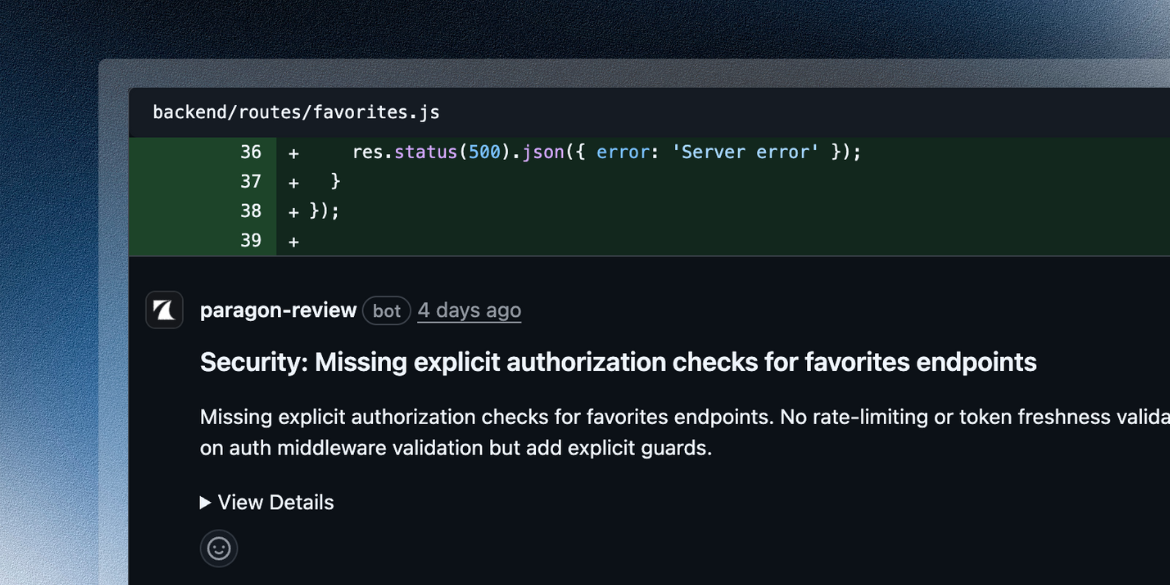
Task: Click the plus marker beside line 36
Action: coord(292,151)
